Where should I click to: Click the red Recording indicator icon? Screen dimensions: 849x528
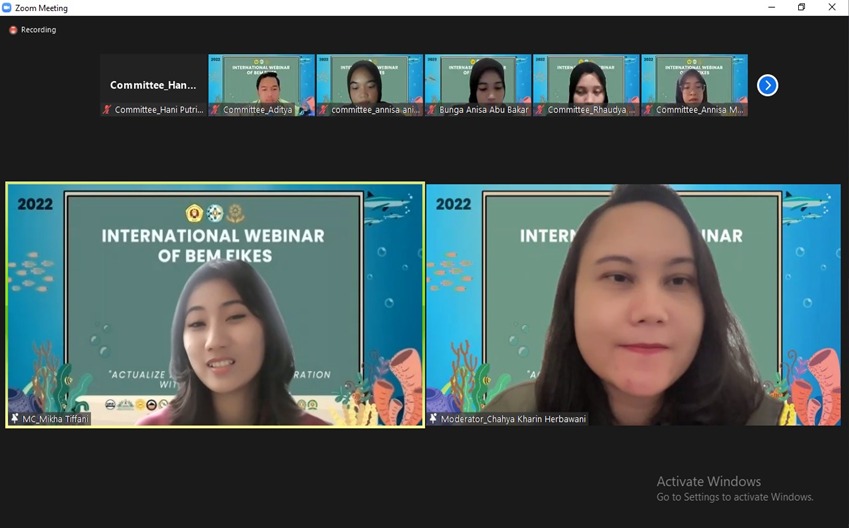pos(13,30)
